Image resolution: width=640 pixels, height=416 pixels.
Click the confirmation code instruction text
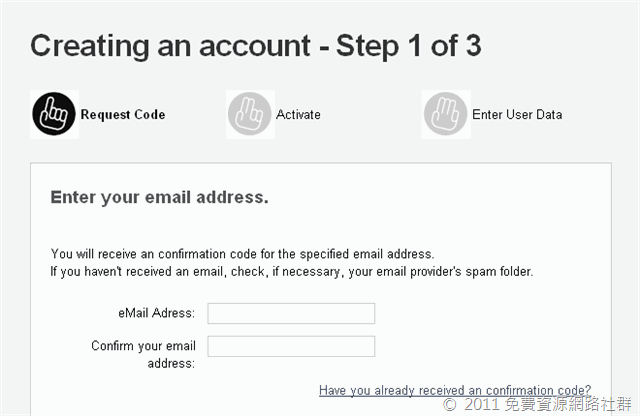point(242,254)
